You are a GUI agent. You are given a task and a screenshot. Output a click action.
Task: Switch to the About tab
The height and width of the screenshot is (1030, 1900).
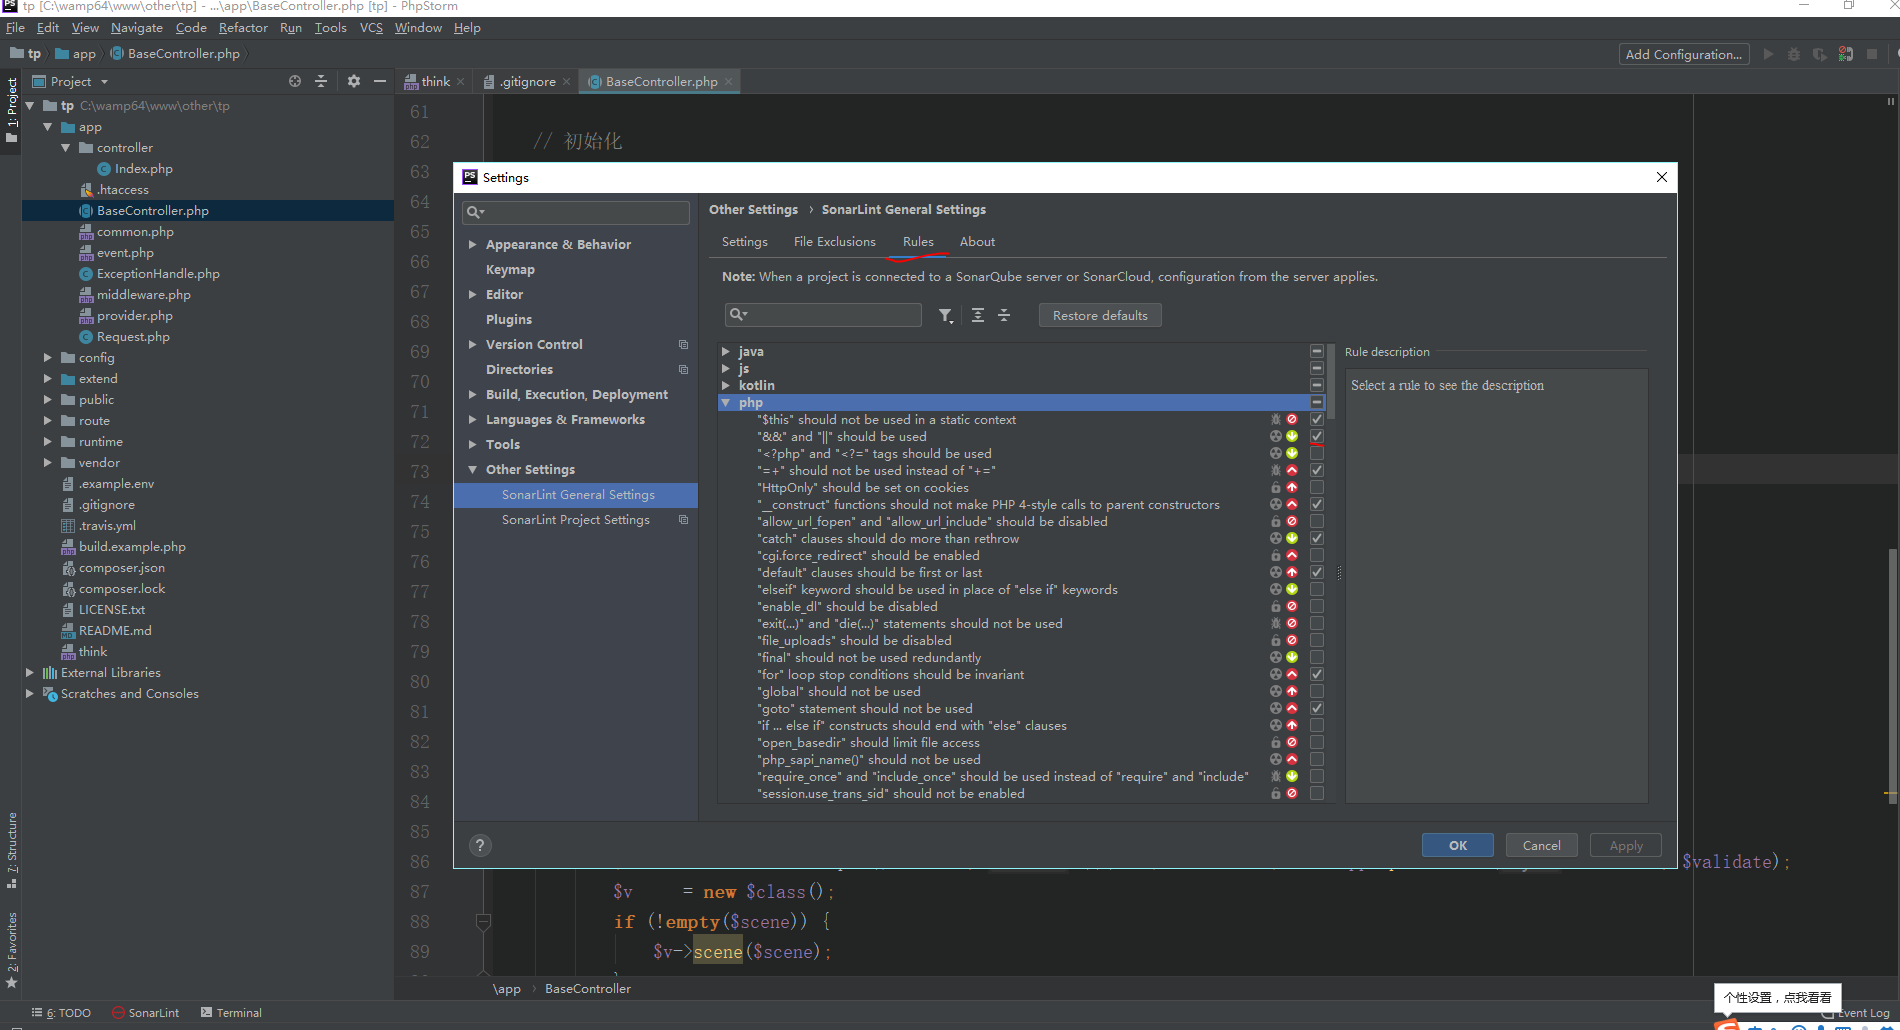pyautogui.click(x=977, y=242)
